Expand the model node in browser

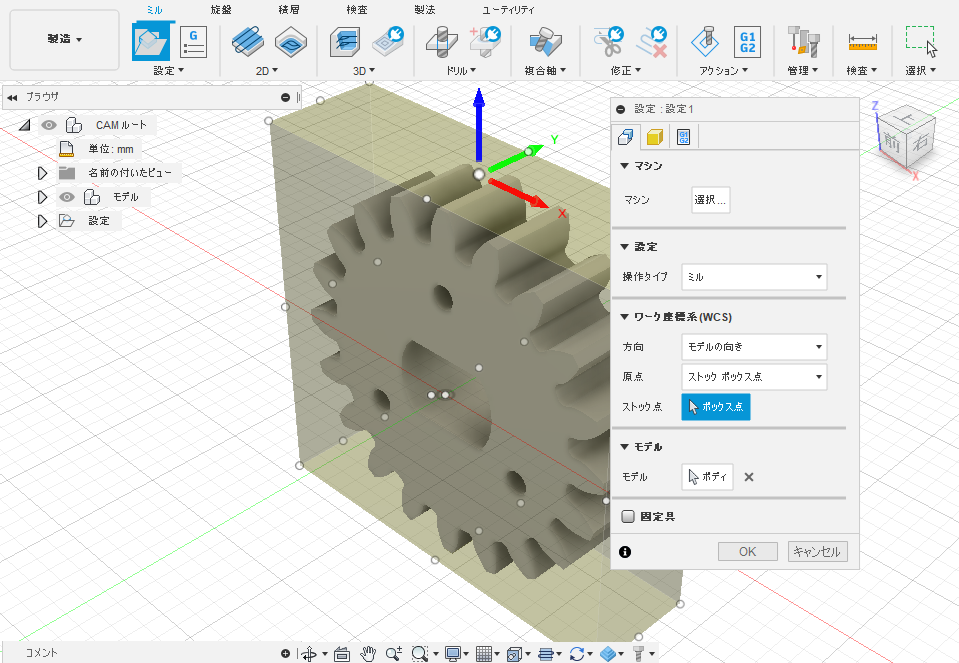pyautogui.click(x=42, y=197)
